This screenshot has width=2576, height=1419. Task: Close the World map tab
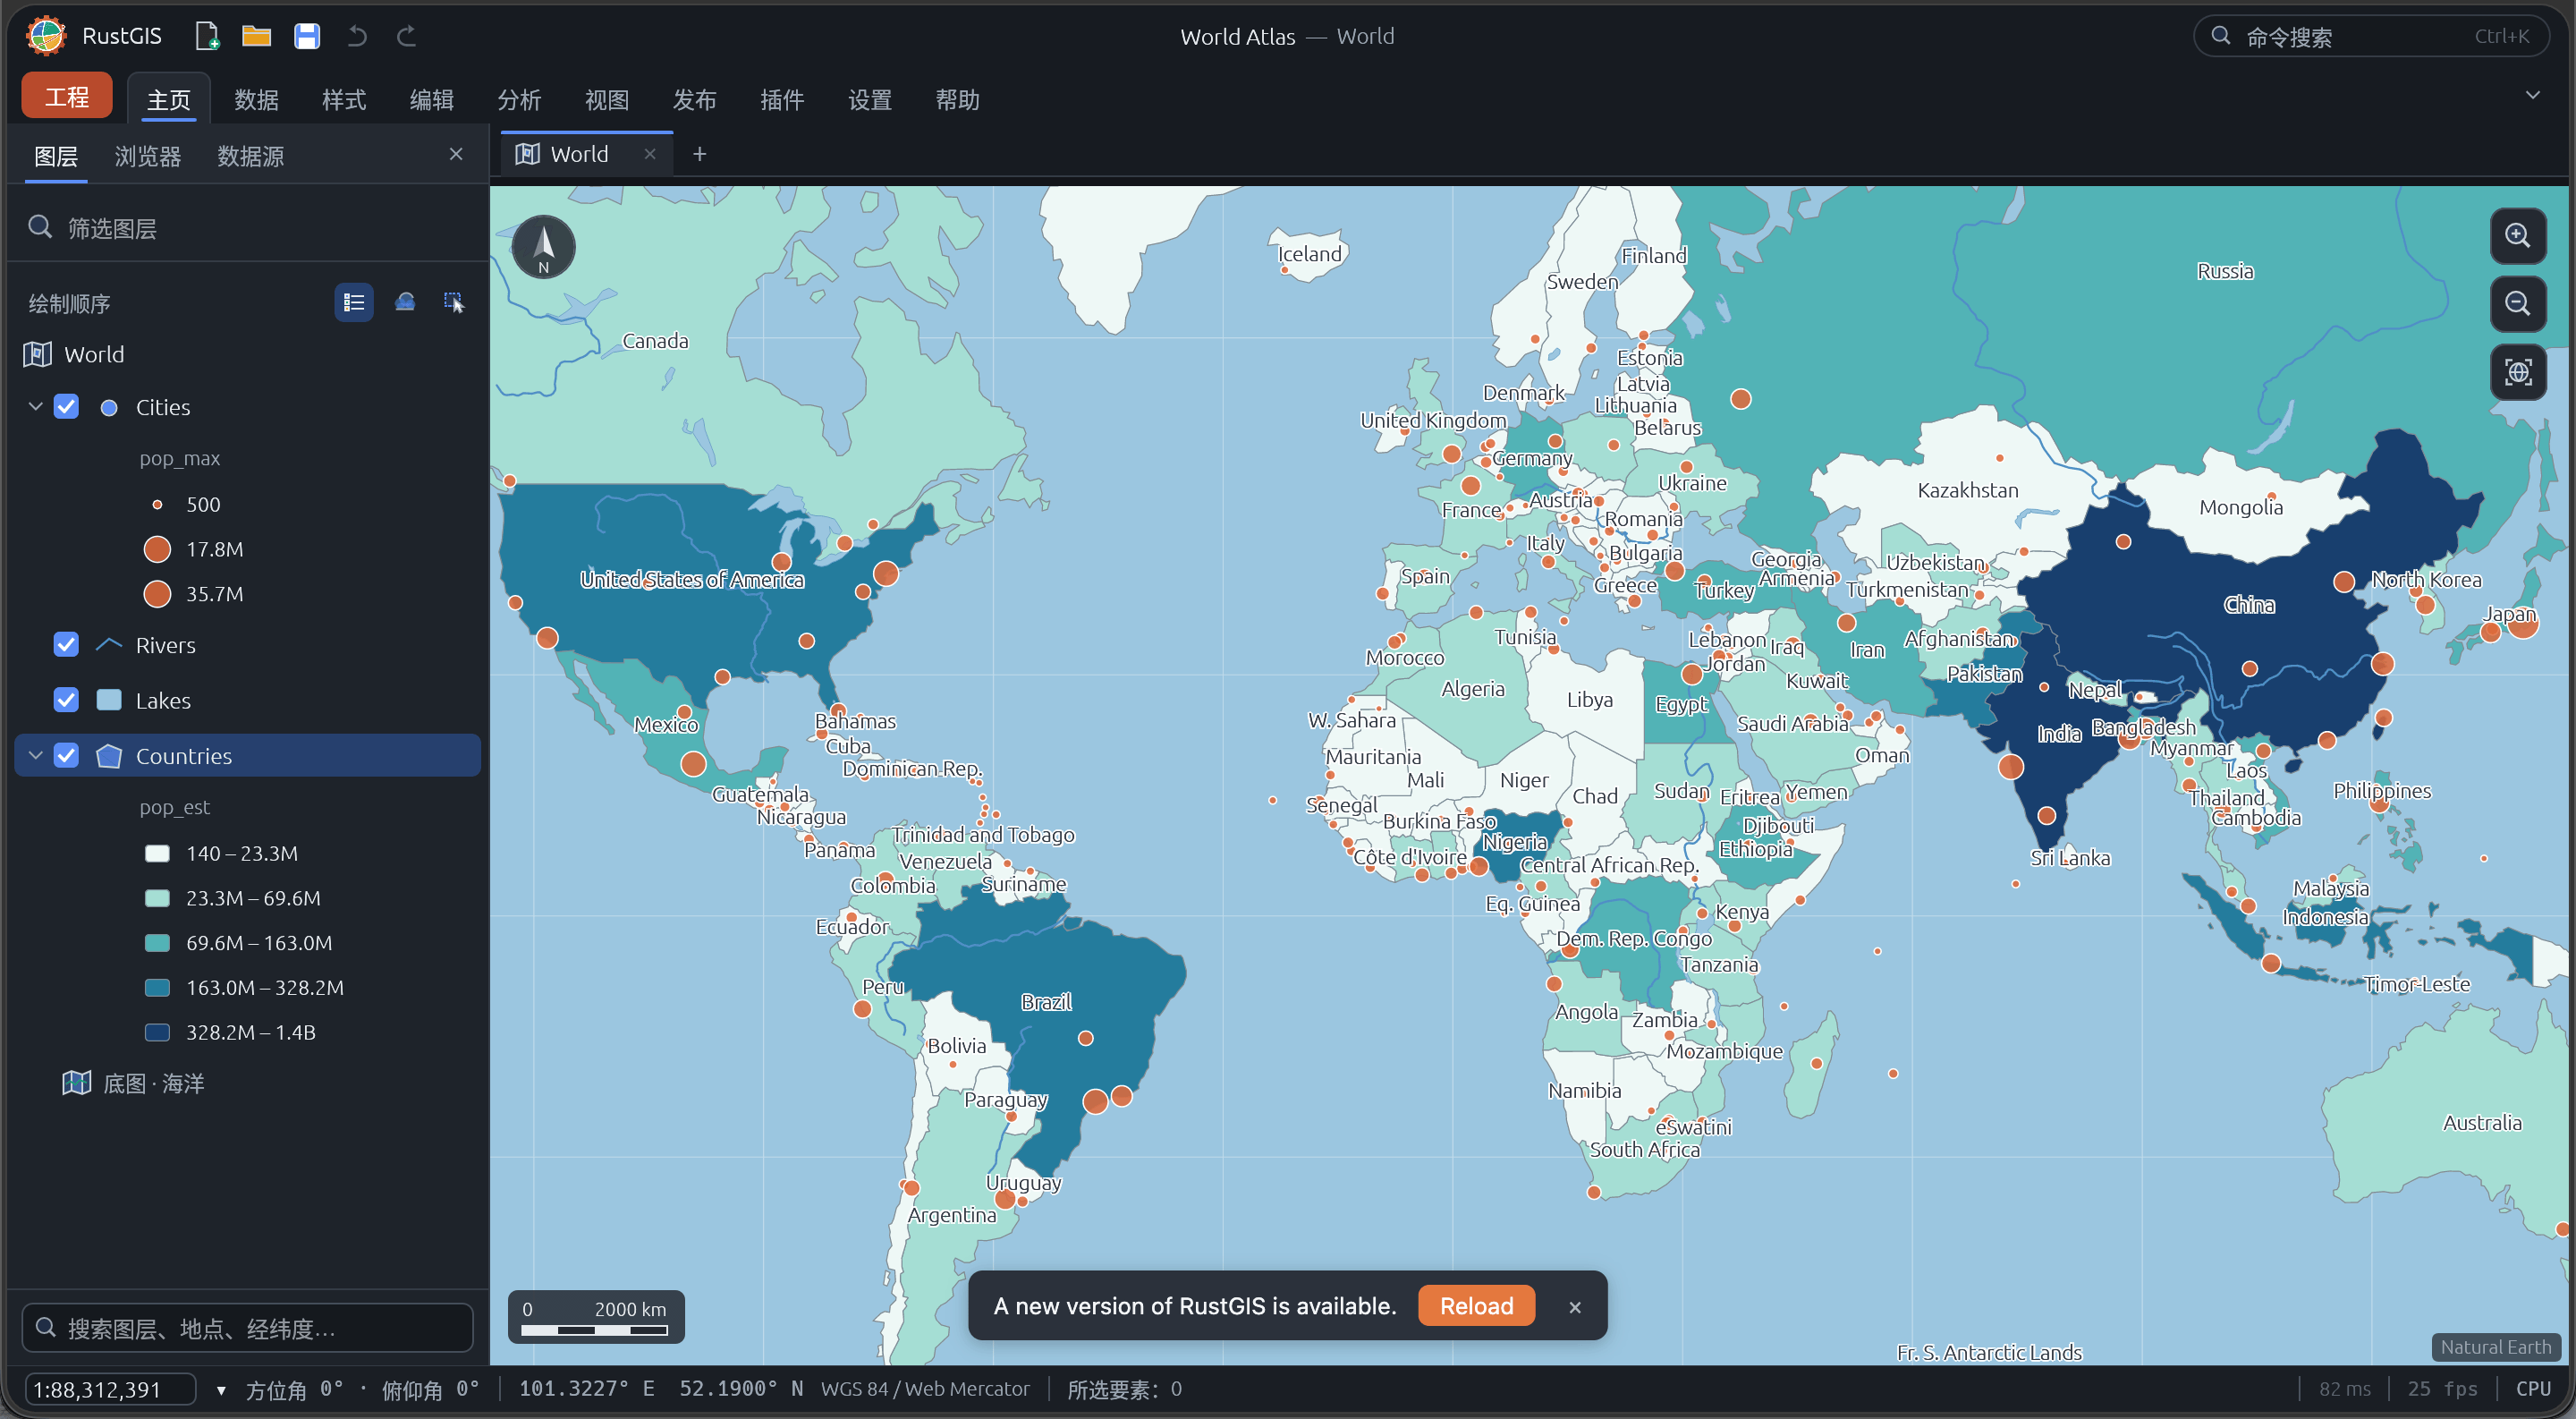tap(650, 154)
